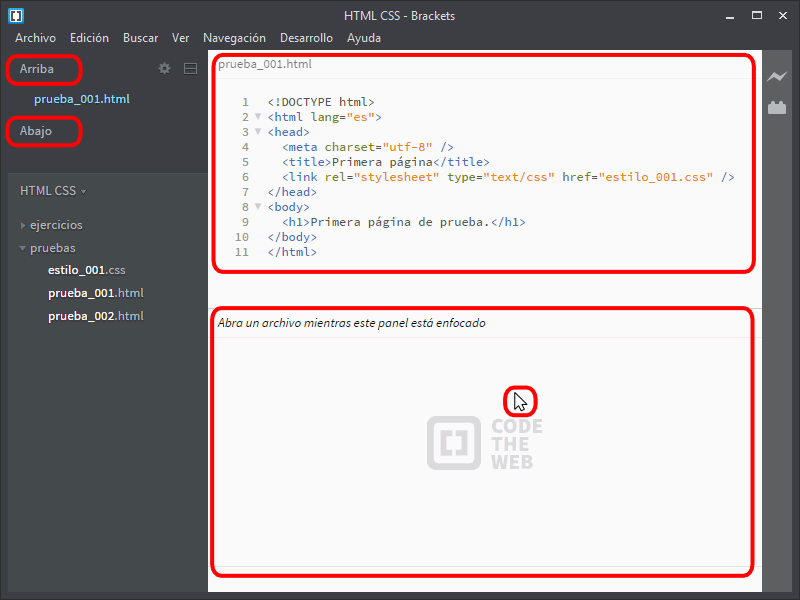Open the Buscar menu
Viewport: 800px width, 600px height.
(x=140, y=38)
